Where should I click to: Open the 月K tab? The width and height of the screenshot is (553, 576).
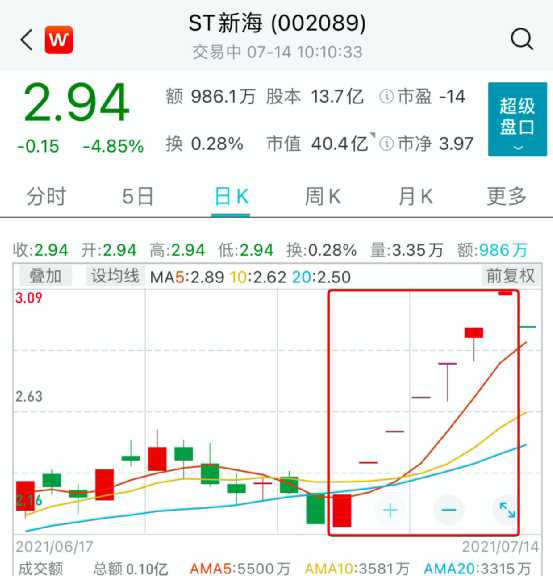tap(416, 197)
